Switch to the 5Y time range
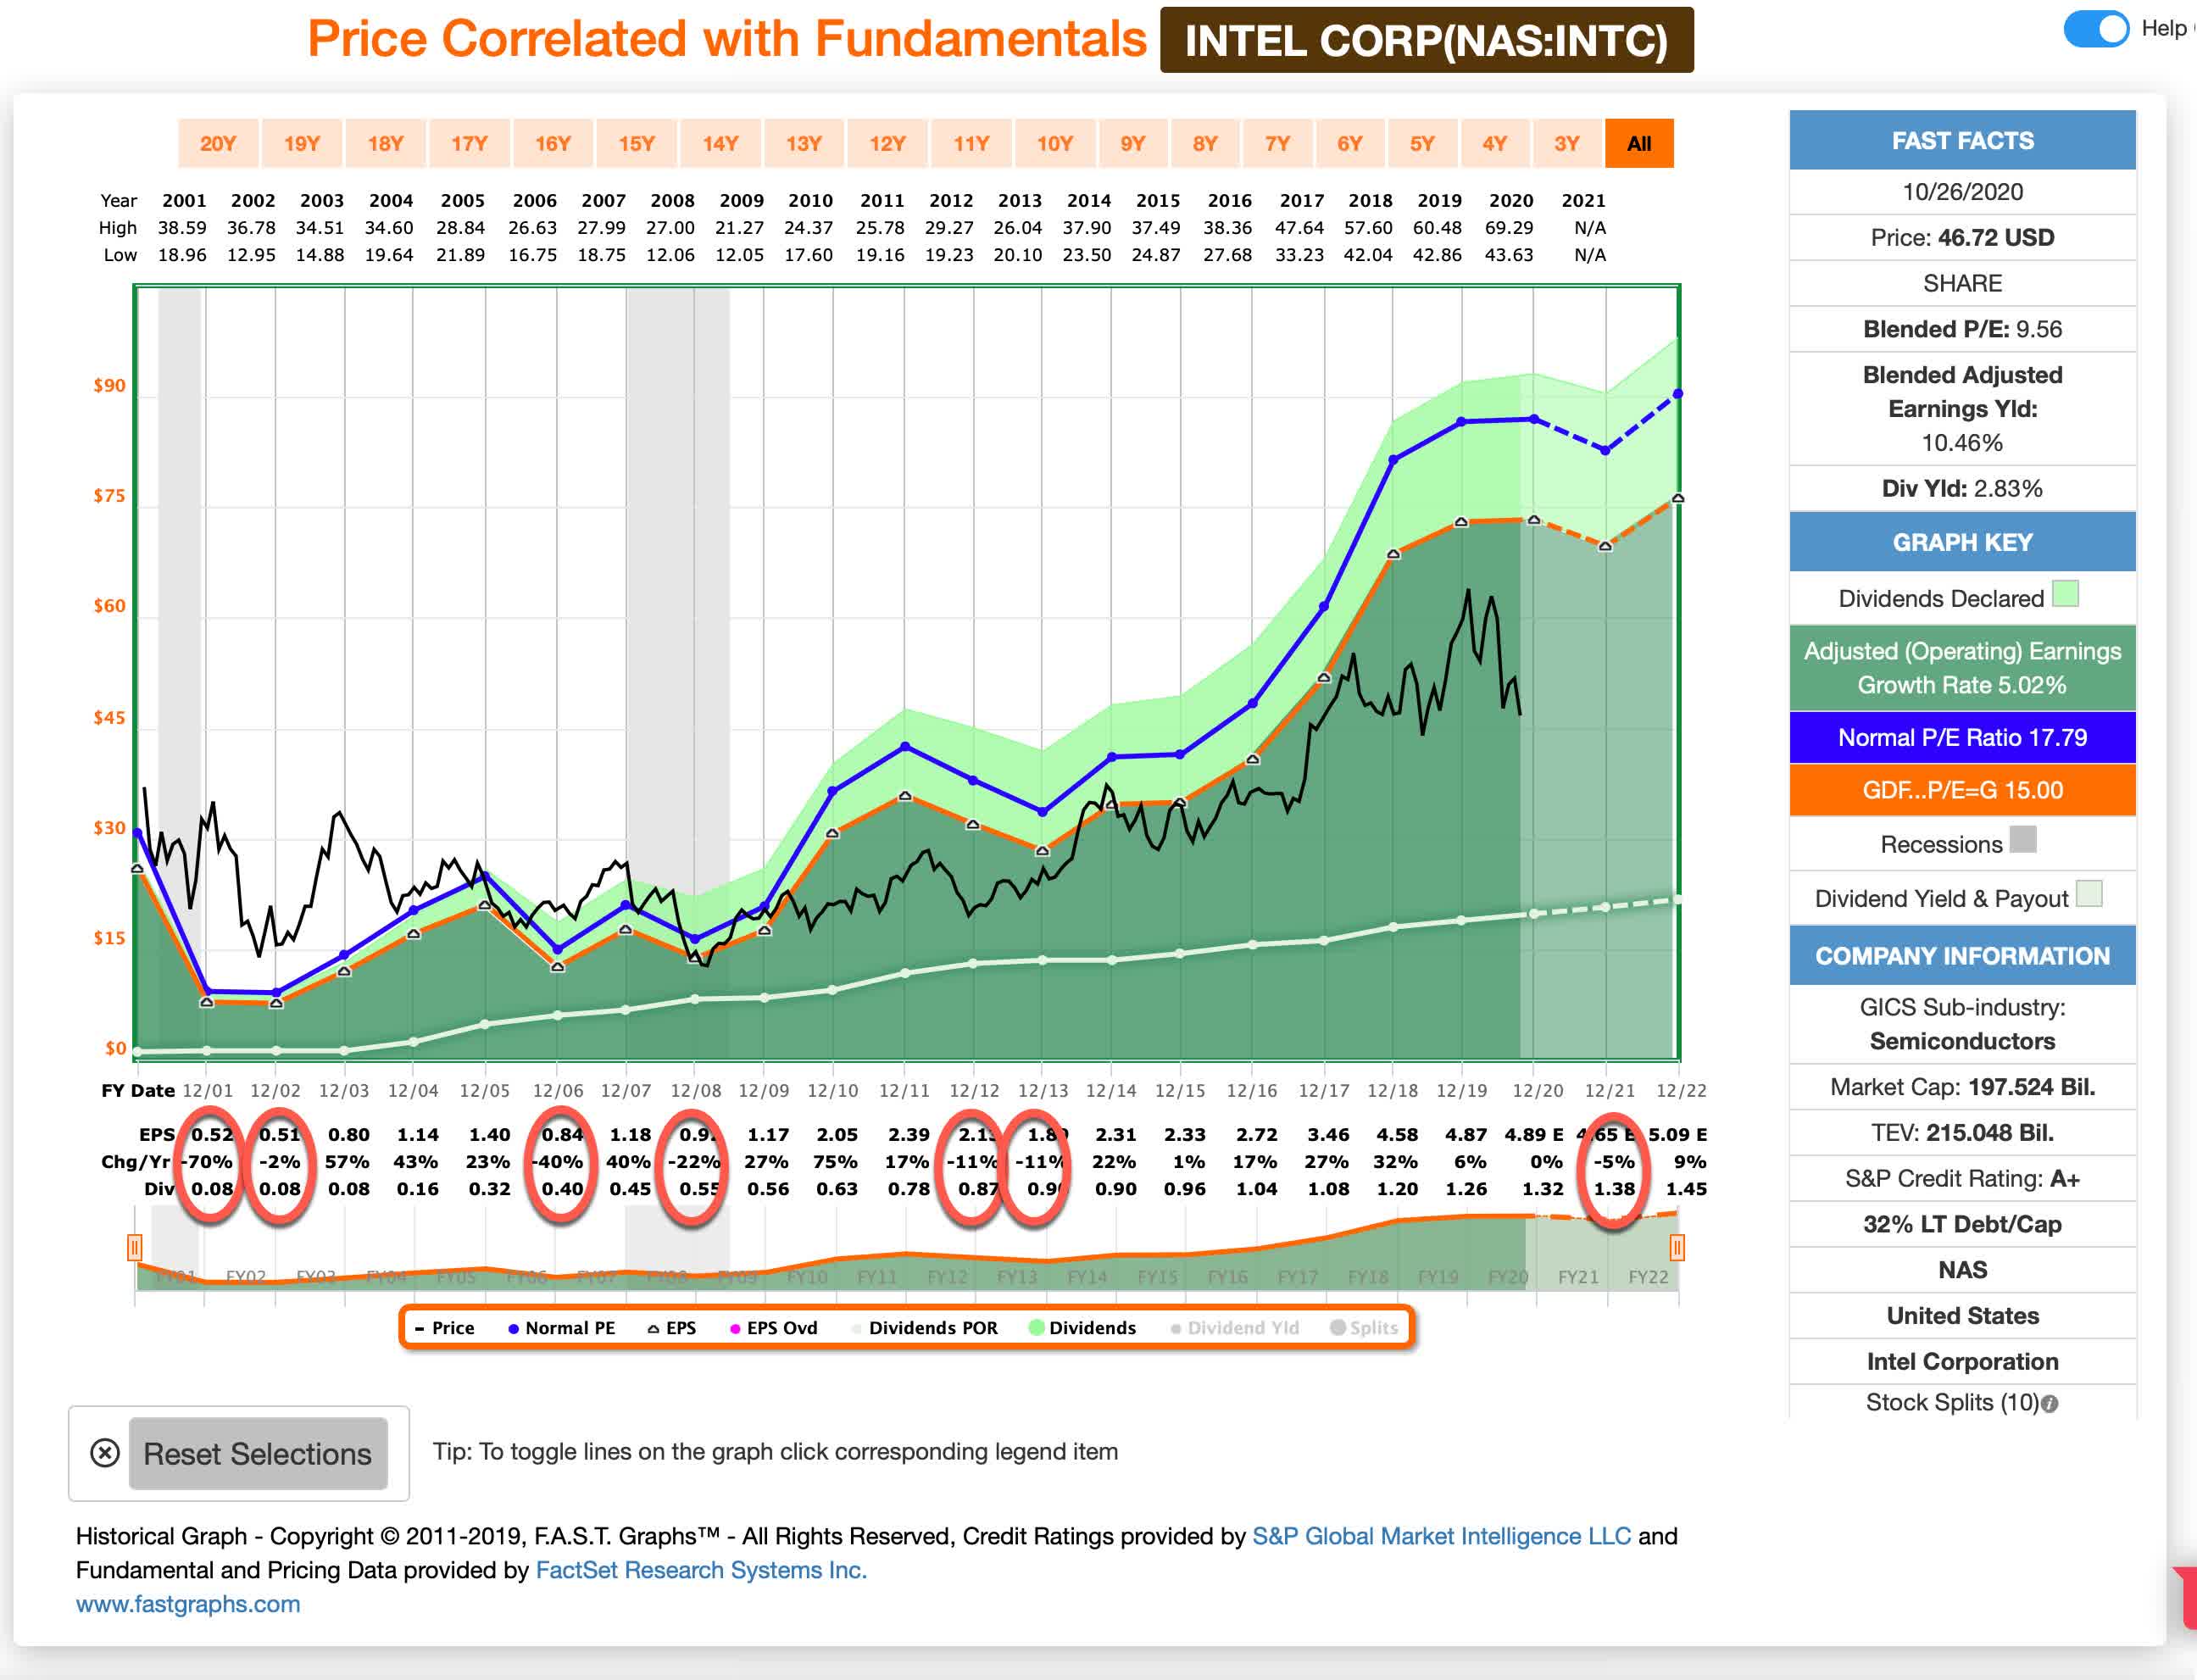 (1422, 144)
